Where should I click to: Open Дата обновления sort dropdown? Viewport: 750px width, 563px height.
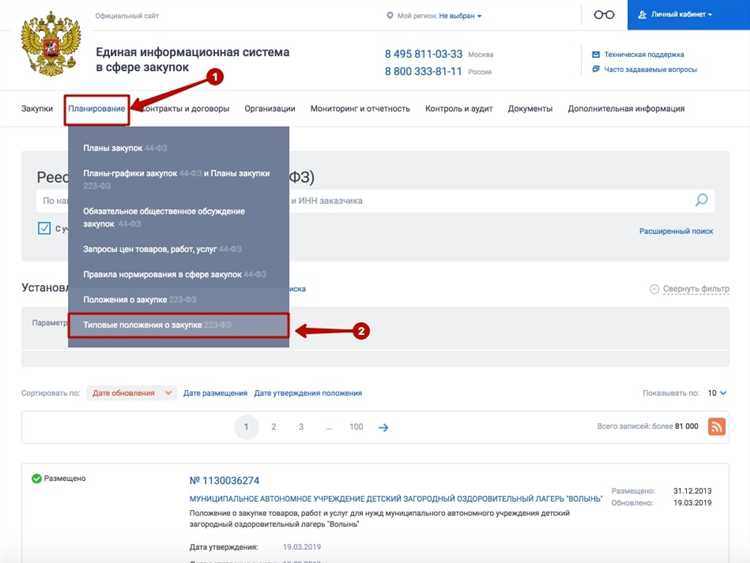(132, 393)
